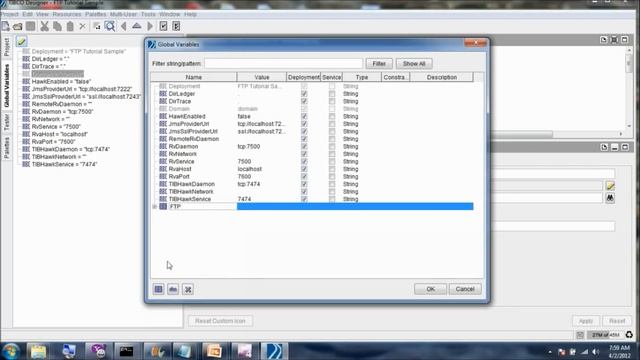Enable Service checkbox for RvaPort

click(x=332, y=176)
